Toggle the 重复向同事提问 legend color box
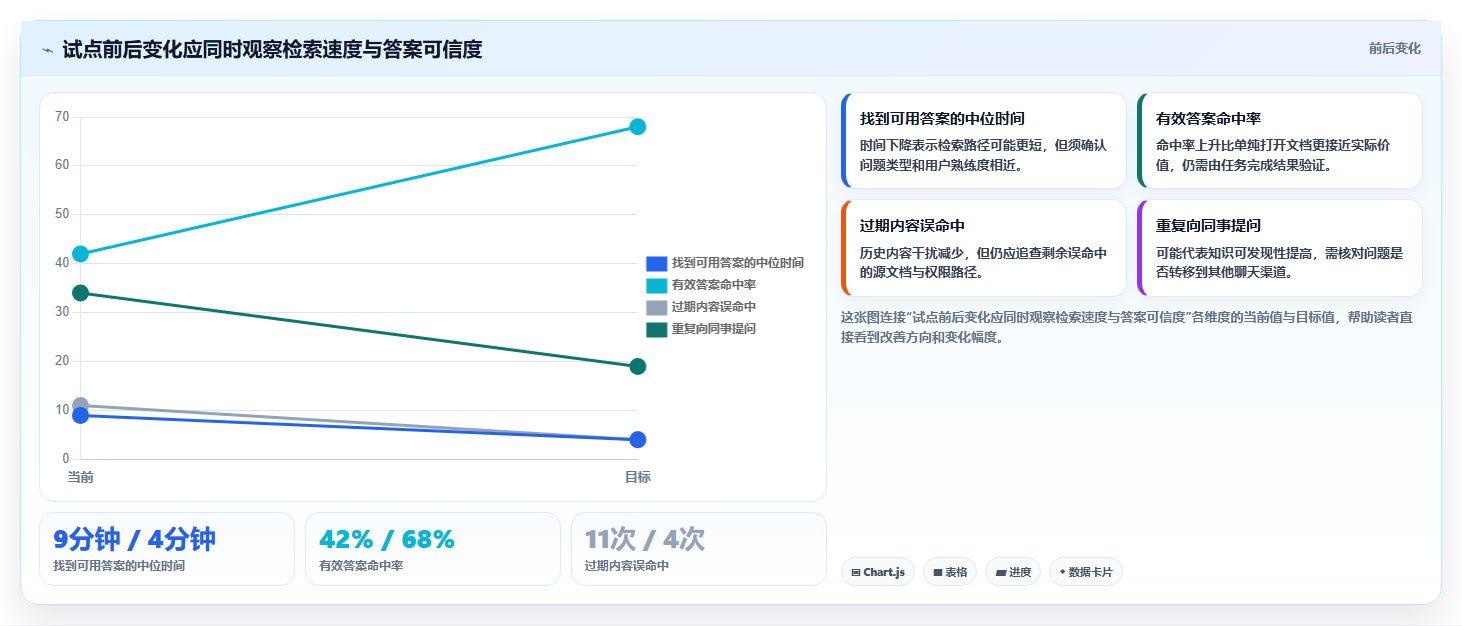The height and width of the screenshot is (626, 1462). coord(656,329)
